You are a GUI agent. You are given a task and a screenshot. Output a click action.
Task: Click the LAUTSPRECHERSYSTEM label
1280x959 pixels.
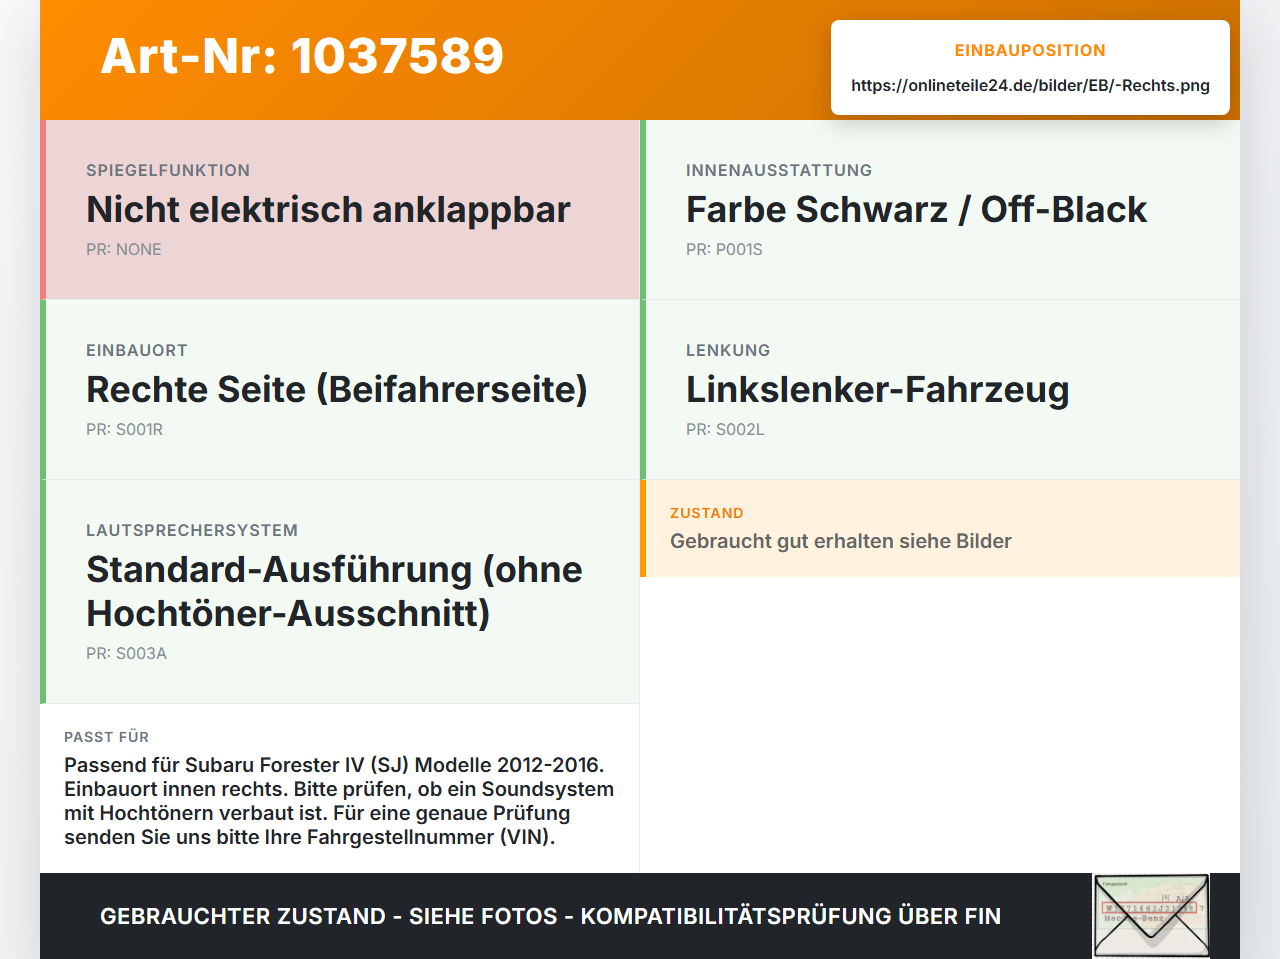pyautogui.click(x=192, y=530)
